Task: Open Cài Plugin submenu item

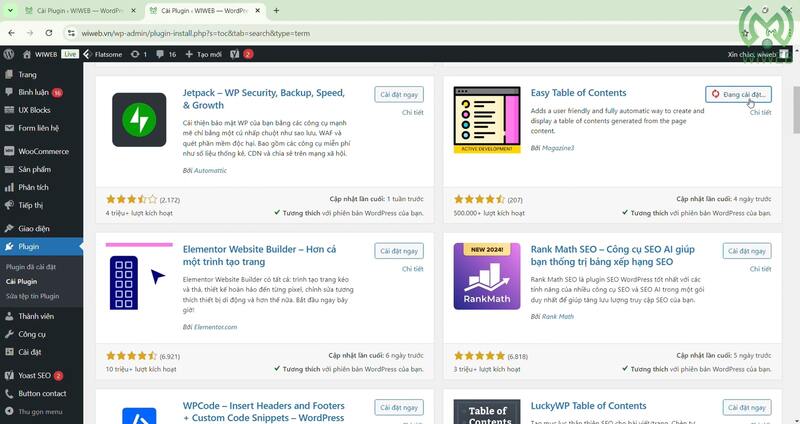Action: pyautogui.click(x=21, y=282)
